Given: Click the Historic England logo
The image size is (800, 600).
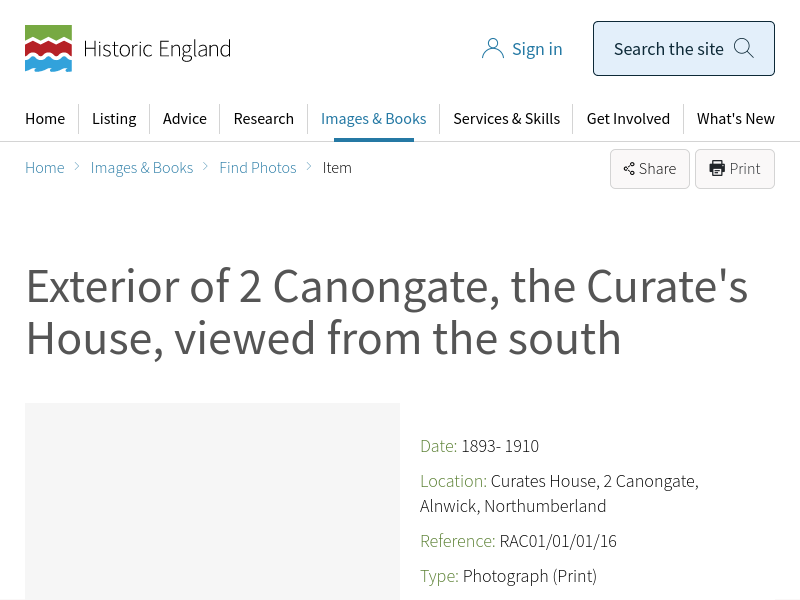Looking at the screenshot, I should 127,49.
